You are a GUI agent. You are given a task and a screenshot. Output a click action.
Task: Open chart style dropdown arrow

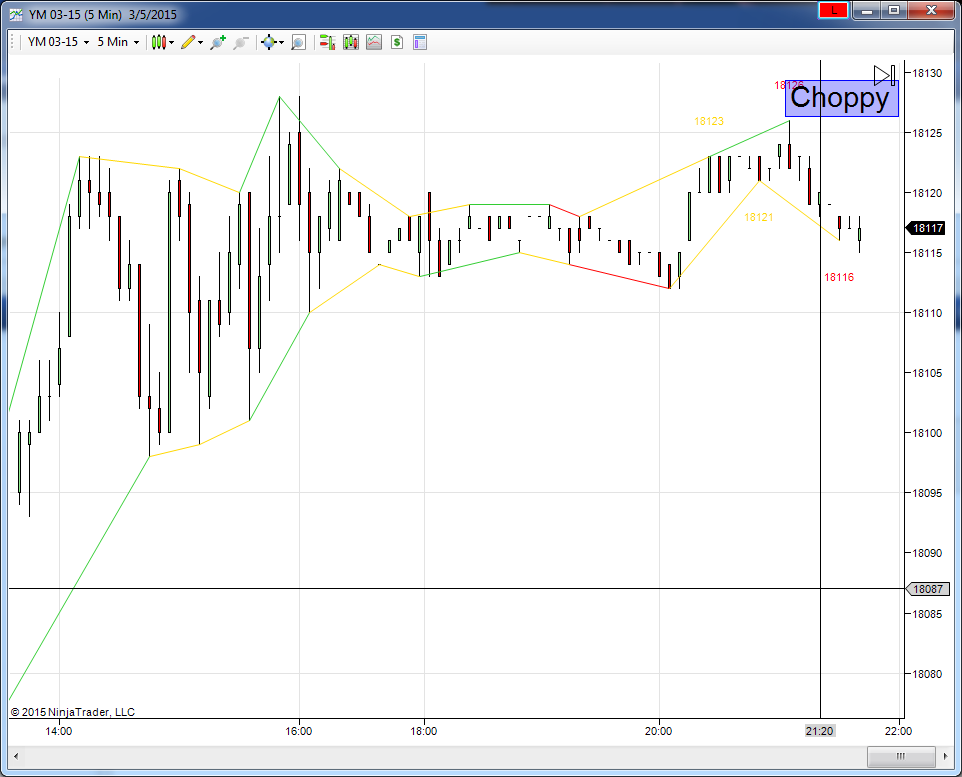(171, 42)
